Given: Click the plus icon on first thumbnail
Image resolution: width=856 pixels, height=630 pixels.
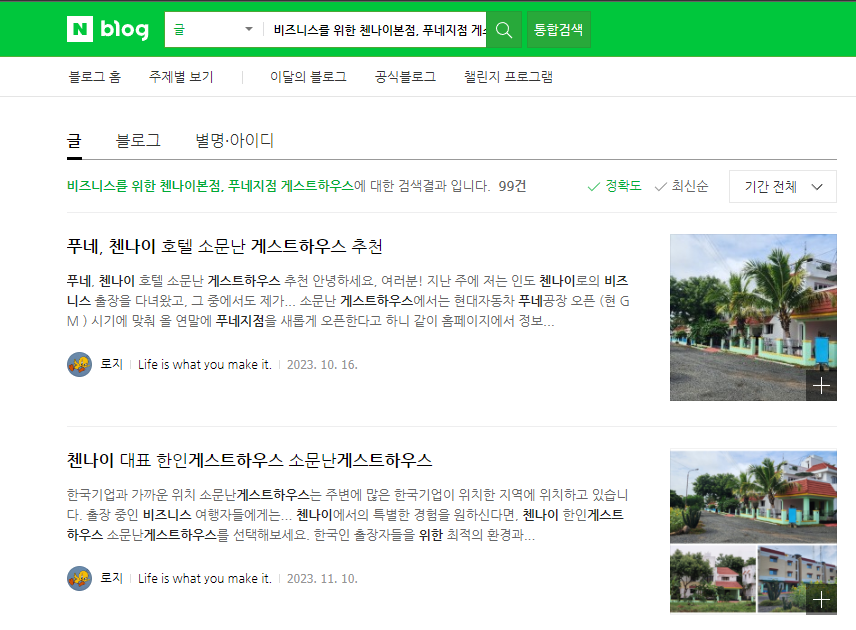Looking at the screenshot, I should 821,386.
